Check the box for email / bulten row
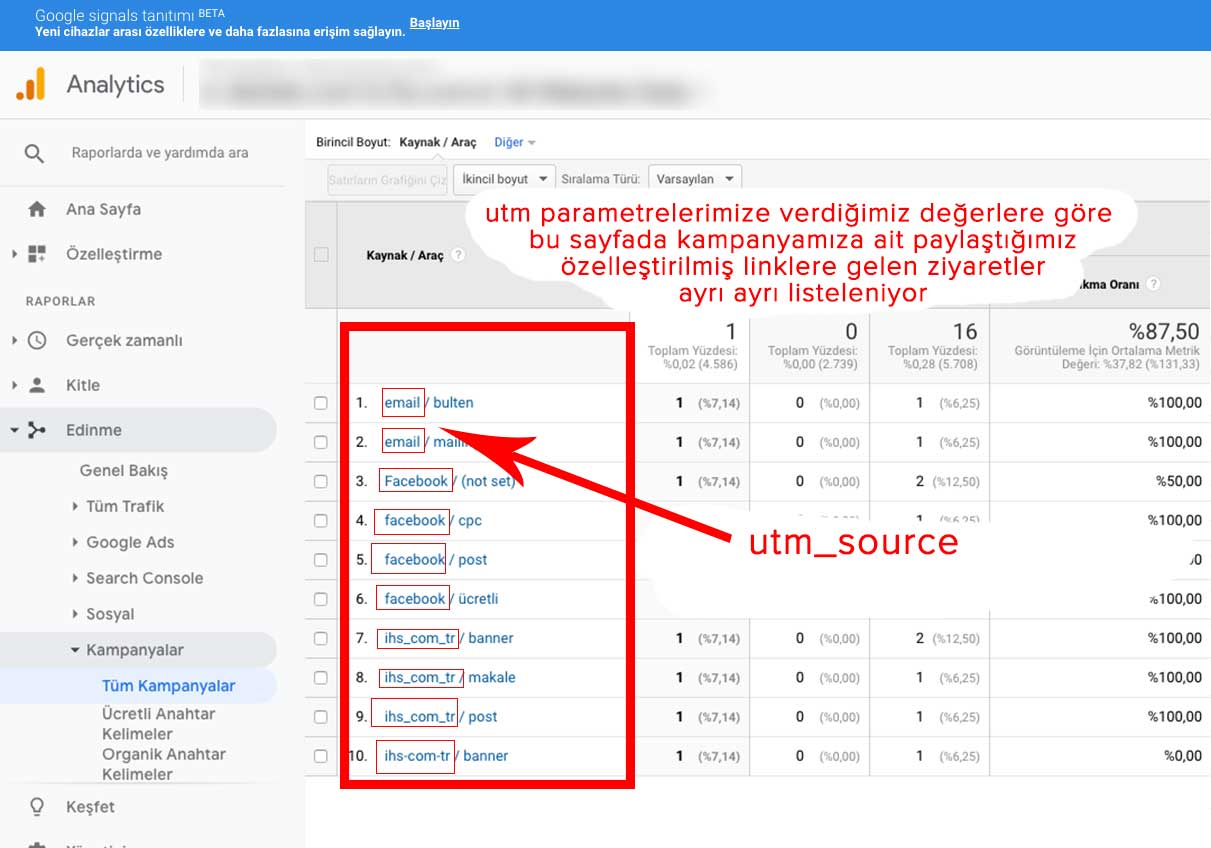This screenshot has height=848, width=1211. coord(321,403)
